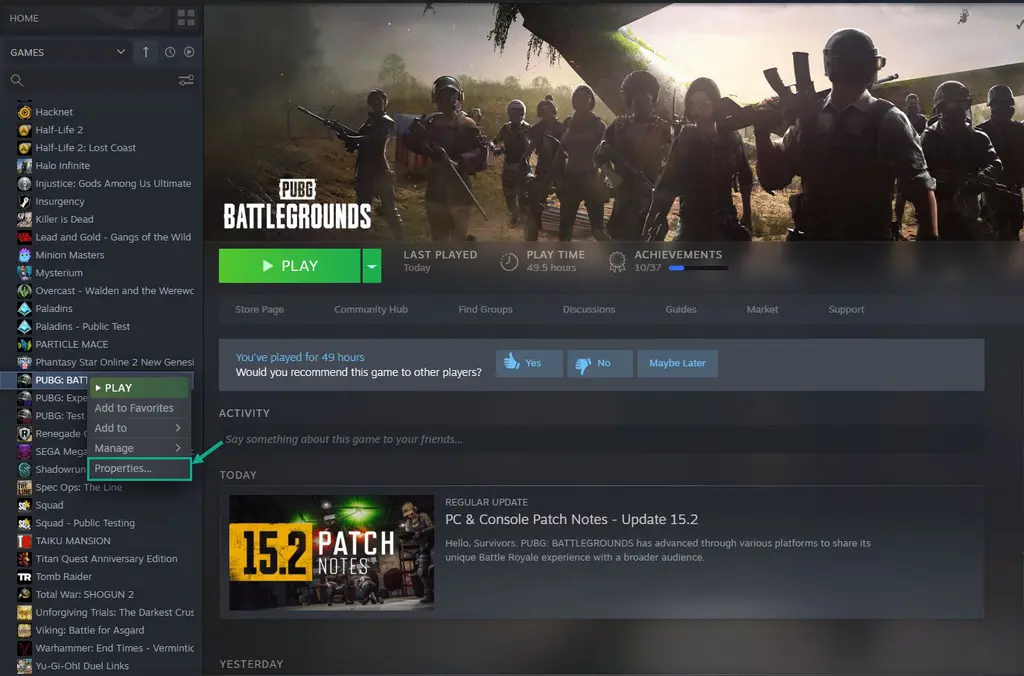Open the 15.2 Patch Notes thumbnail
The height and width of the screenshot is (676, 1024).
click(332, 553)
